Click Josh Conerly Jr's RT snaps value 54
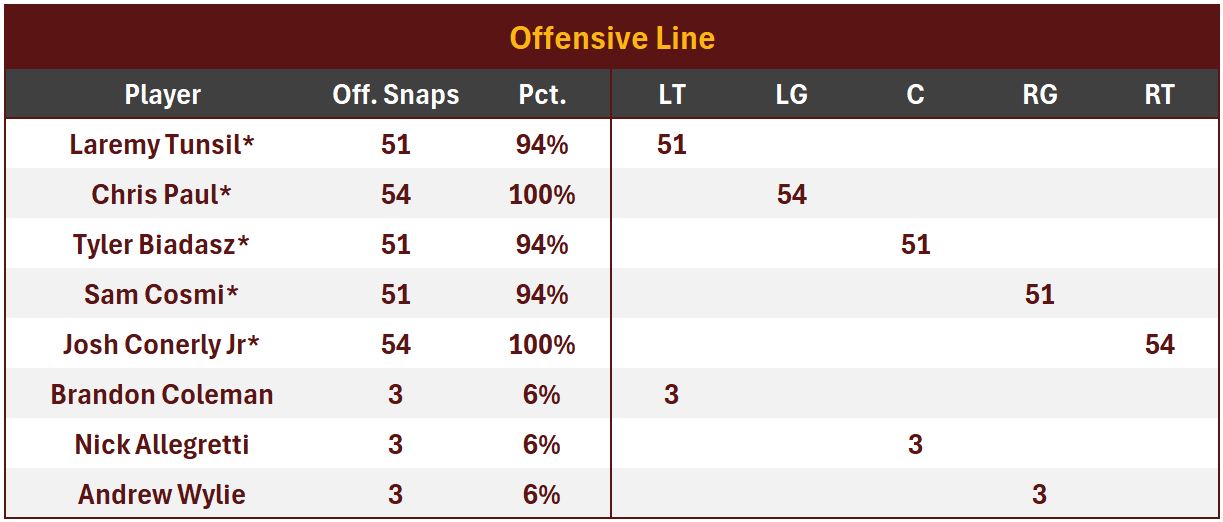Screen dimensions: 1223x522 pyautogui.click(x=1159, y=345)
